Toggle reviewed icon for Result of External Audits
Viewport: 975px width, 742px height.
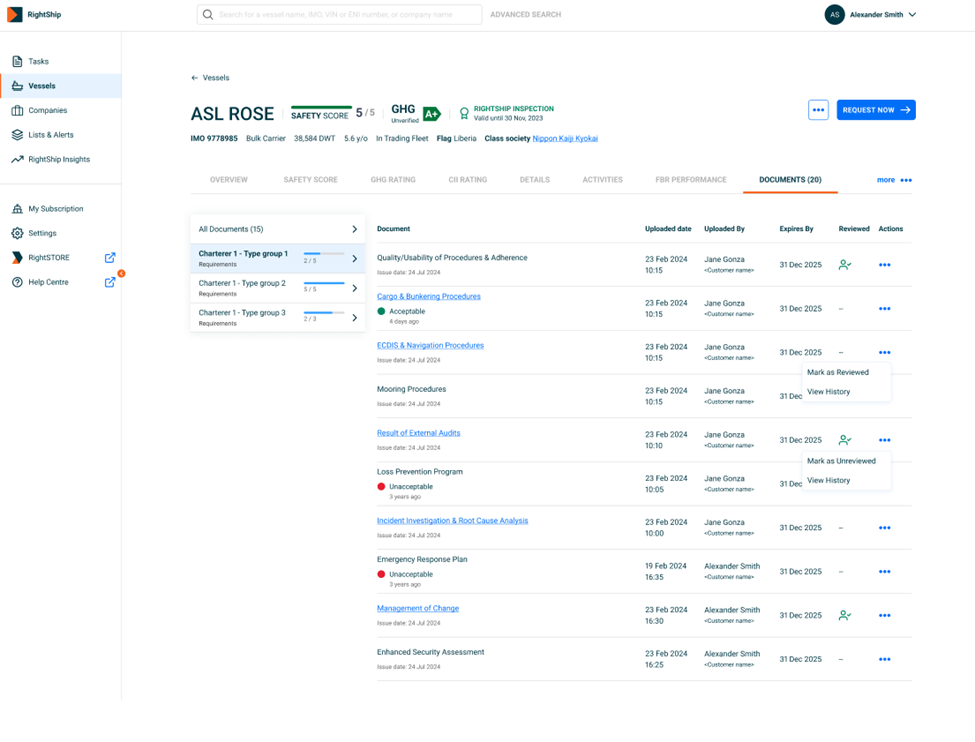[x=844, y=440]
